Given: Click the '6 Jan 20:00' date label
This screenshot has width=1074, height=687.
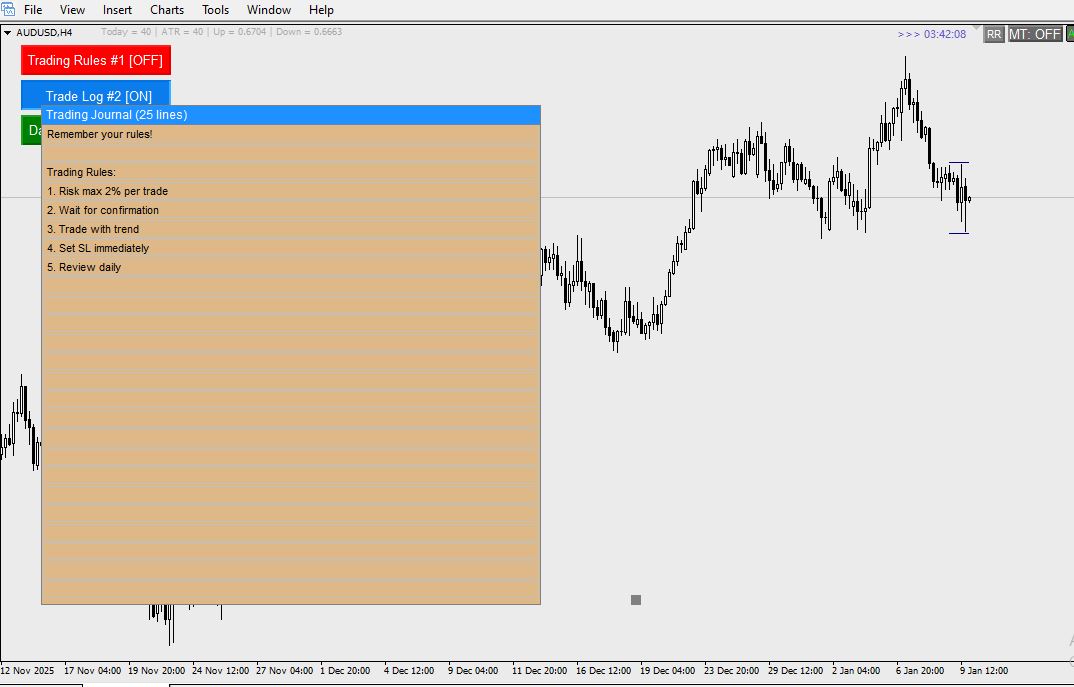Looking at the screenshot, I should (x=919, y=671).
